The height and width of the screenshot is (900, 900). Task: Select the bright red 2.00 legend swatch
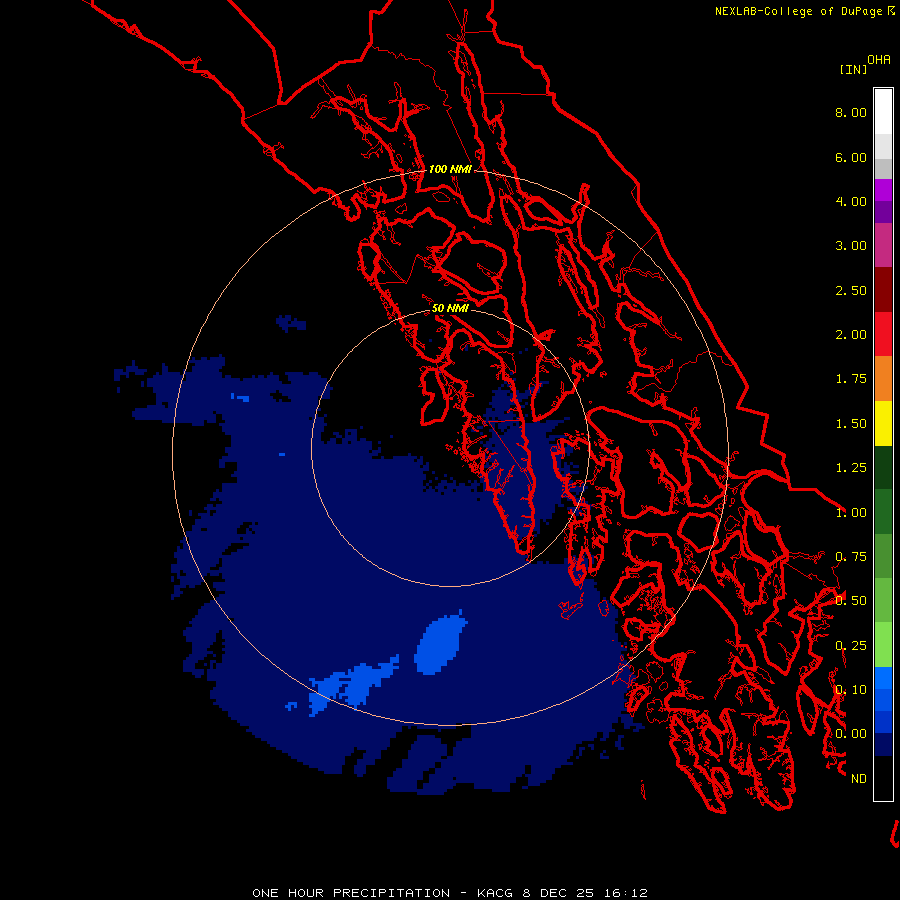coord(883,334)
